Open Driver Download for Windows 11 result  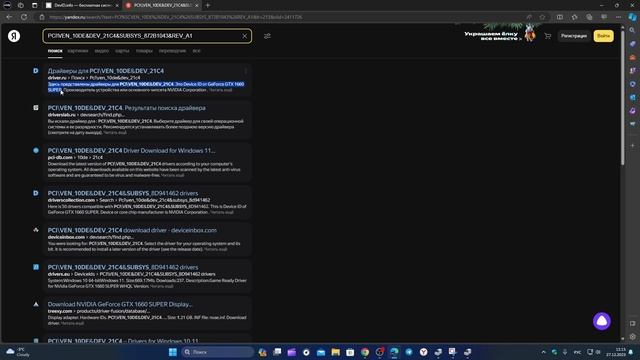[131, 151]
